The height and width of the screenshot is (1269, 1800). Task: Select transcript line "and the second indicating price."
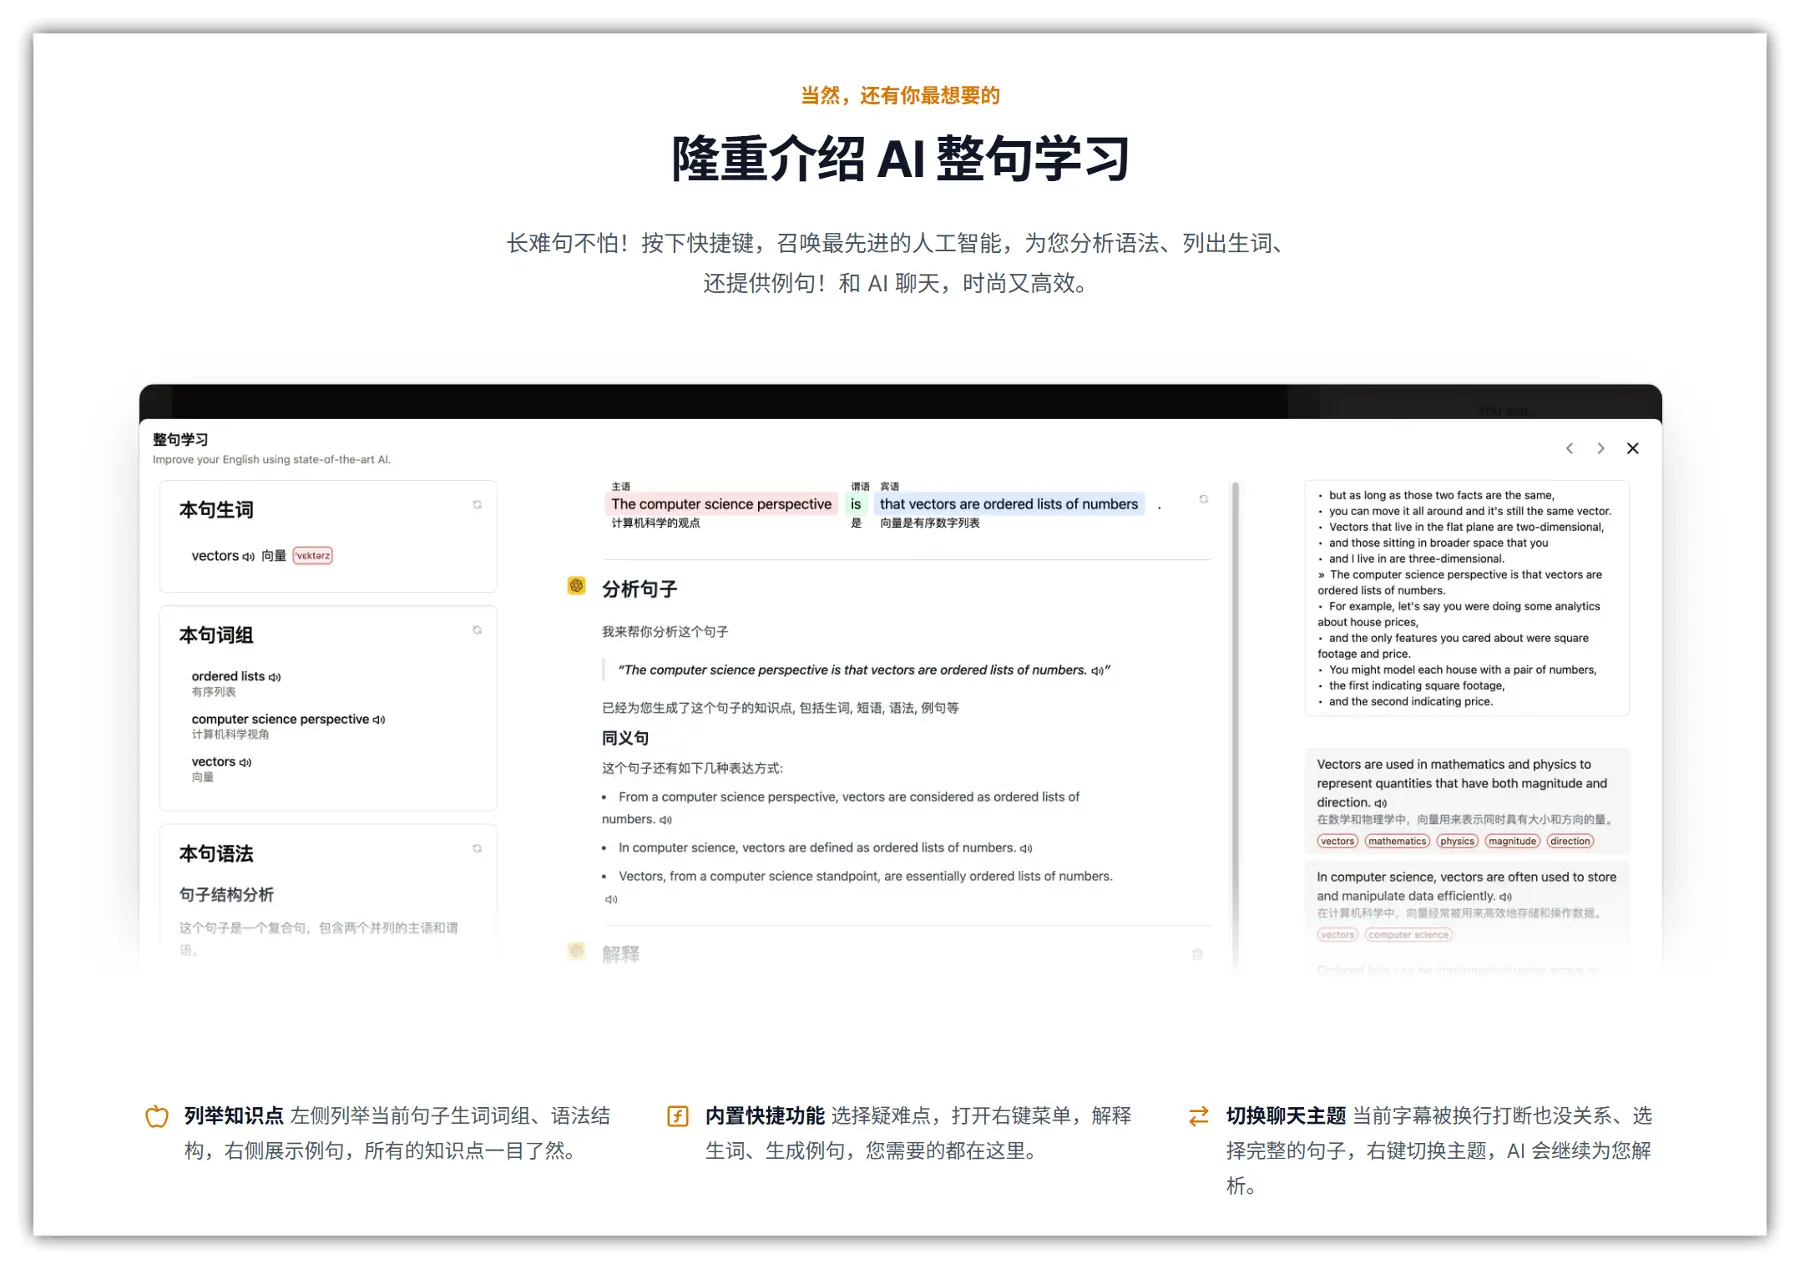pyautogui.click(x=1410, y=702)
